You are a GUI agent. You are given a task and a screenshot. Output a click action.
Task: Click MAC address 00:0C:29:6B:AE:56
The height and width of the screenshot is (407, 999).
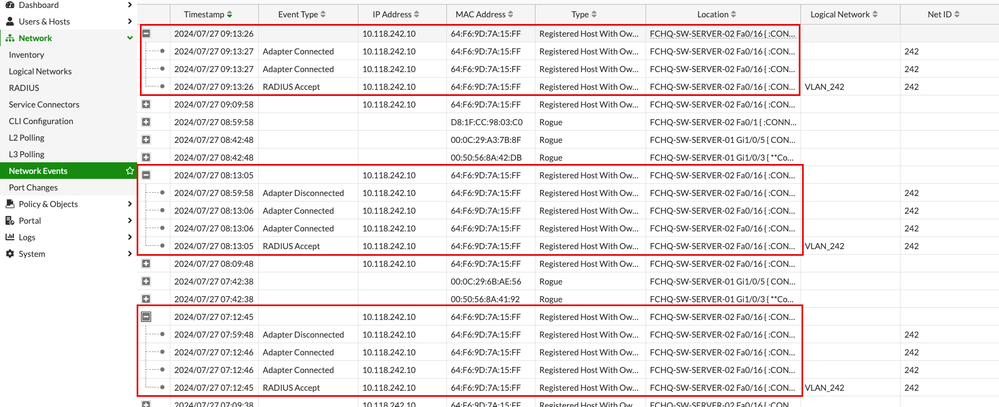tap(486, 282)
